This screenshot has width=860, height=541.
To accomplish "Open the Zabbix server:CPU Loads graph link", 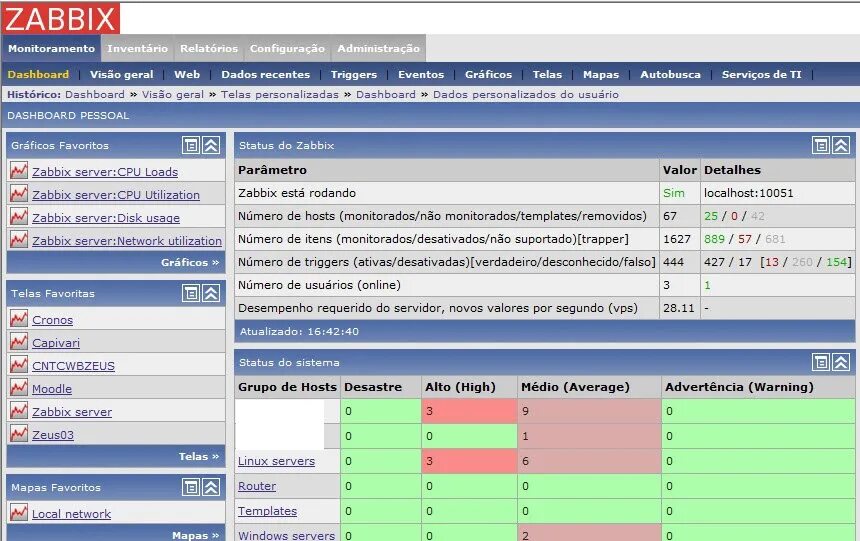I will (105, 172).
